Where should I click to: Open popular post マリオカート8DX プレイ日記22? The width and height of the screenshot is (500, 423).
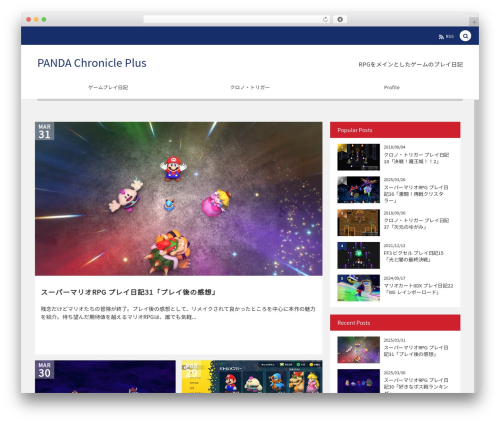click(418, 289)
